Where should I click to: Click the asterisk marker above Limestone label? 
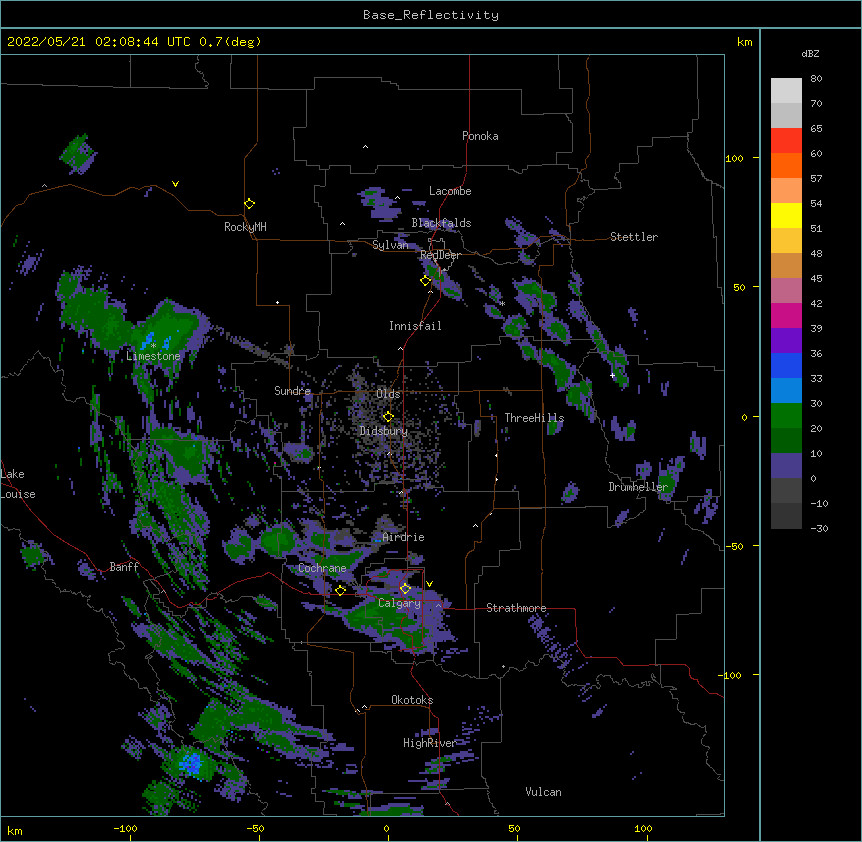154,346
